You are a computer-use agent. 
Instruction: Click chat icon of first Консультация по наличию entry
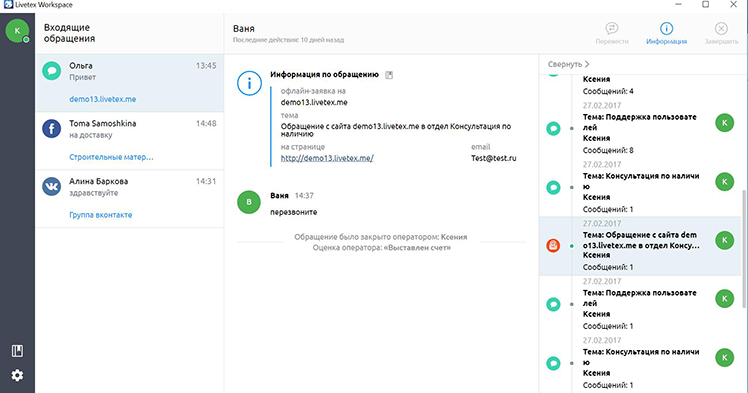[553, 187]
